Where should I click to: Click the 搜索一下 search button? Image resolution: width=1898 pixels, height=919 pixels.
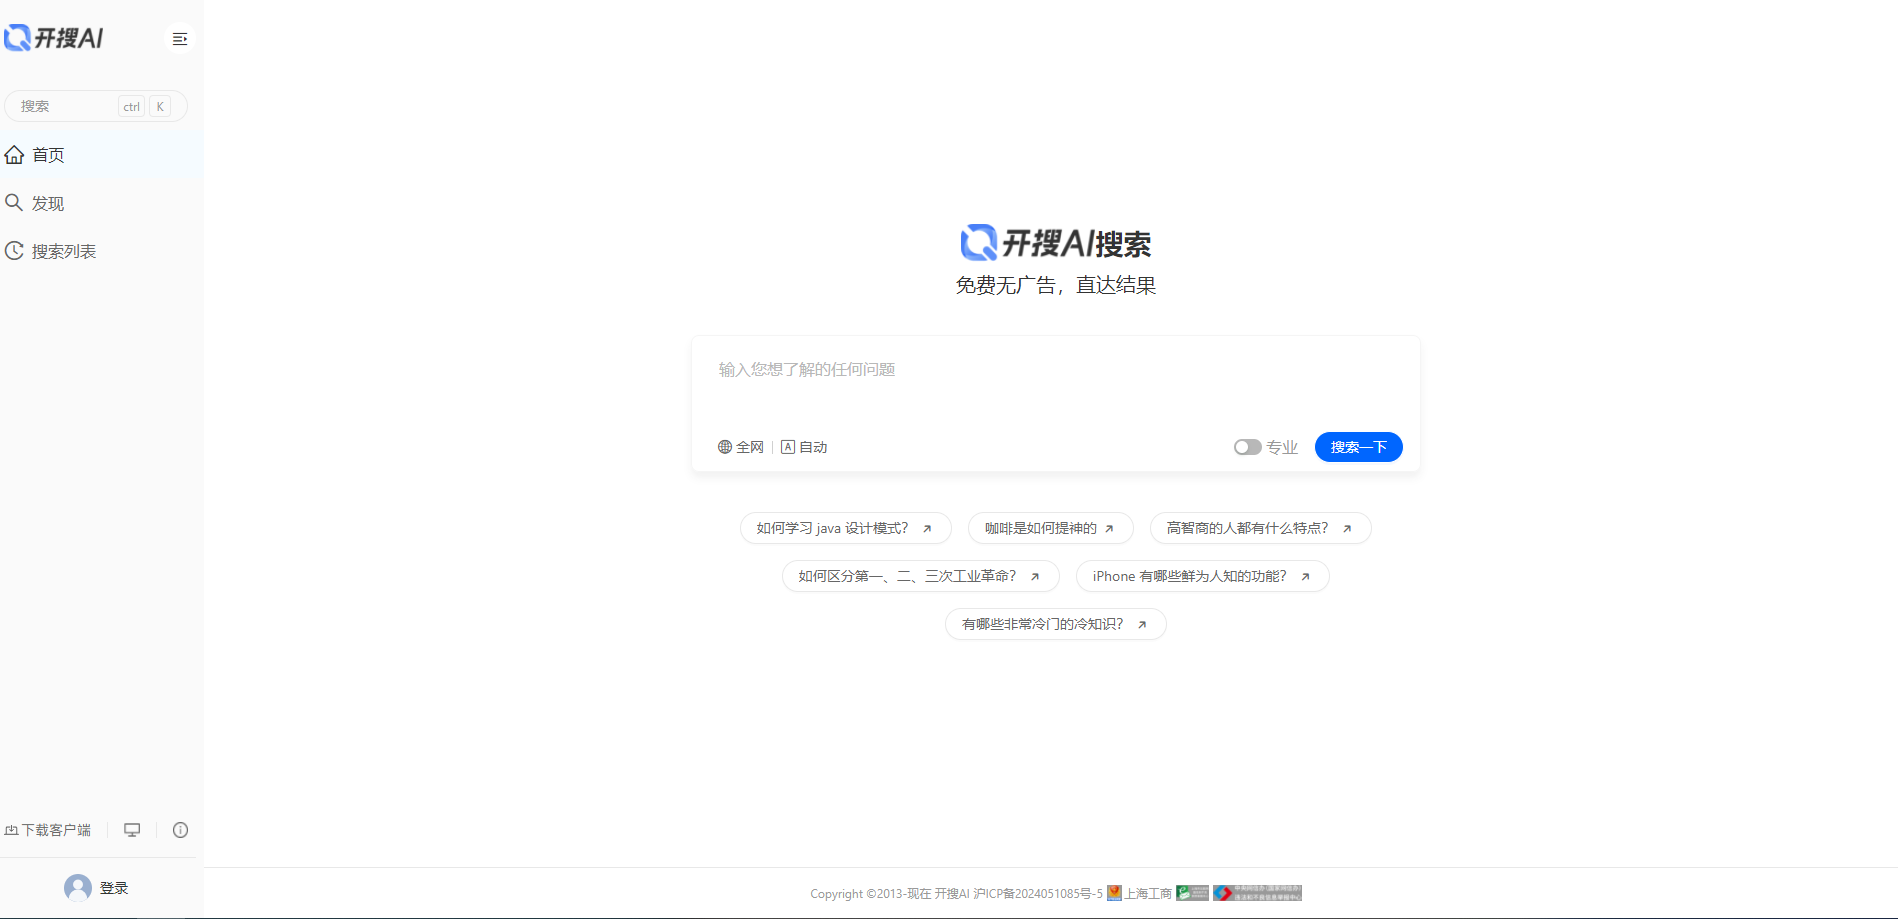coord(1358,447)
